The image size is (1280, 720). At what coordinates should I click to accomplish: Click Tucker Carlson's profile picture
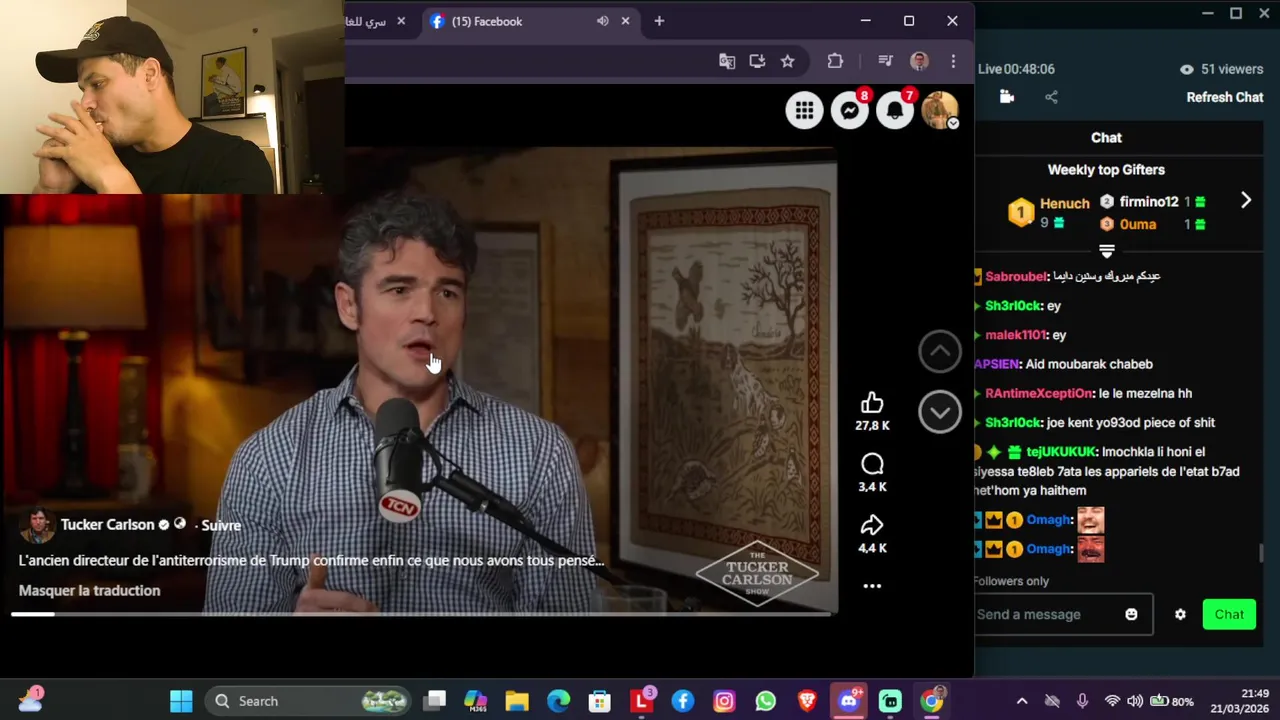tap(37, 525)
